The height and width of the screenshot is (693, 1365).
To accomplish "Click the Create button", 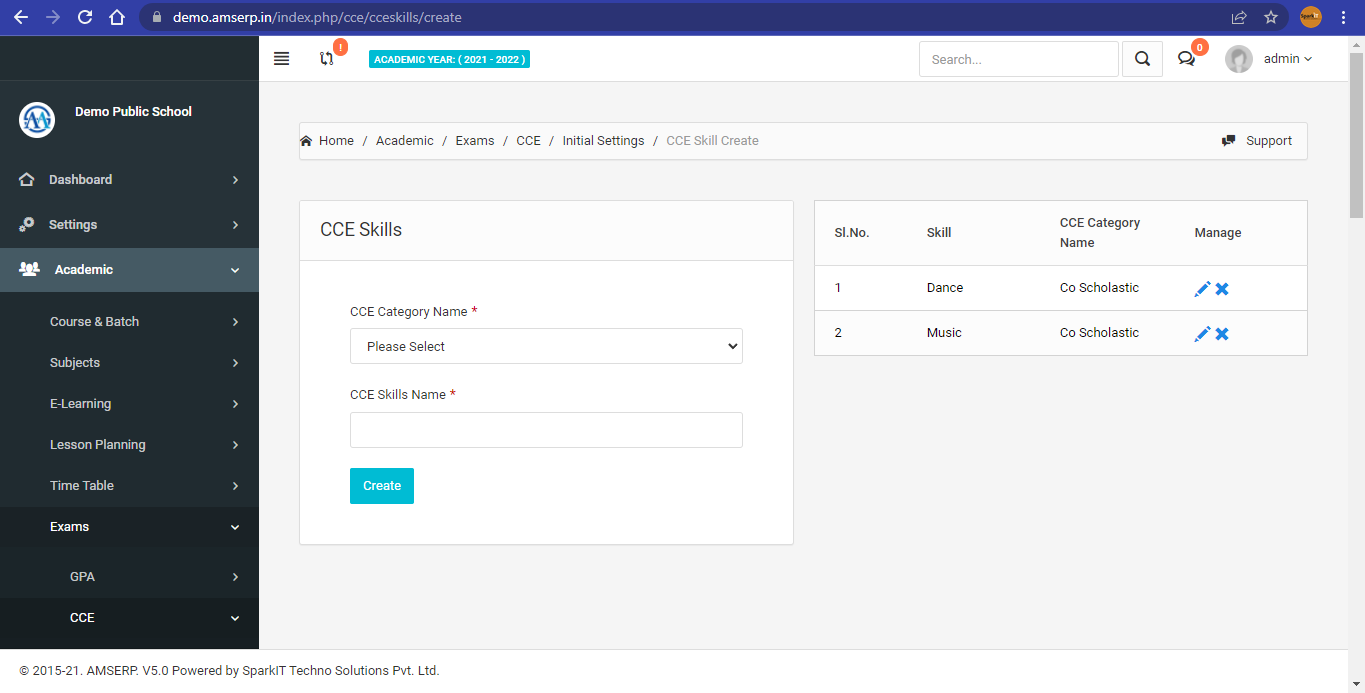I will point(381,485).
